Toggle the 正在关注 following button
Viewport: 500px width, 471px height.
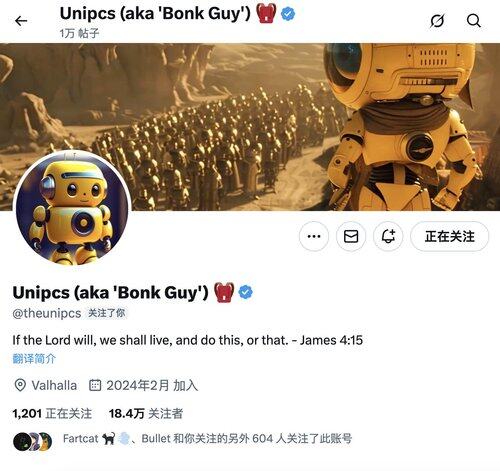click(x=449, y=236)
